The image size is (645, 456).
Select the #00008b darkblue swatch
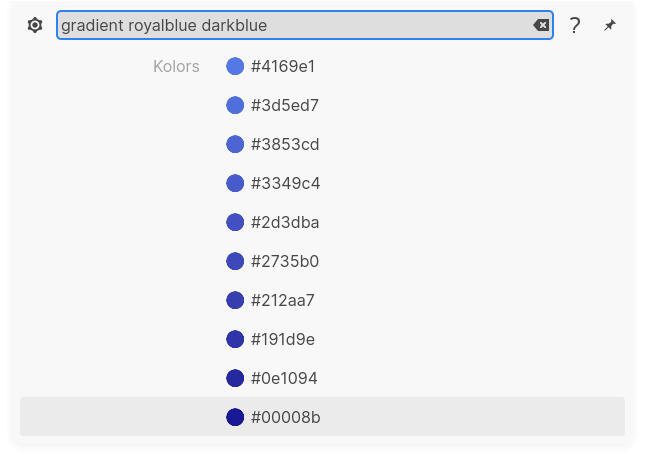235,417
